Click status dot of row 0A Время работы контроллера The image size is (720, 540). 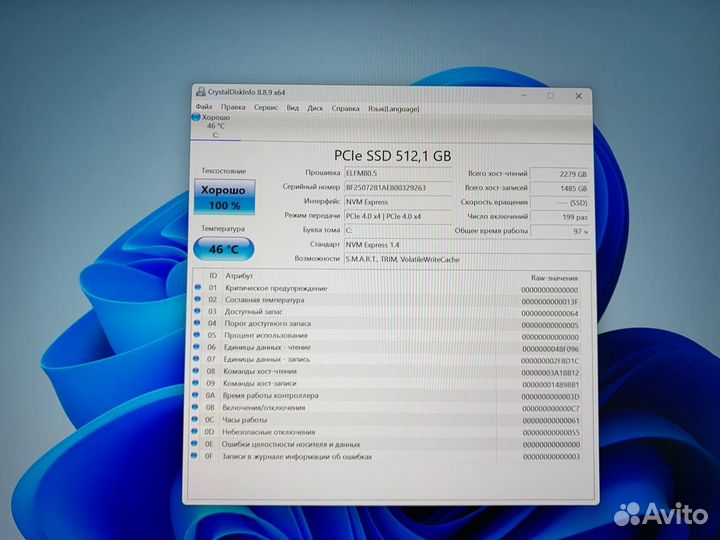click(195, 395)
